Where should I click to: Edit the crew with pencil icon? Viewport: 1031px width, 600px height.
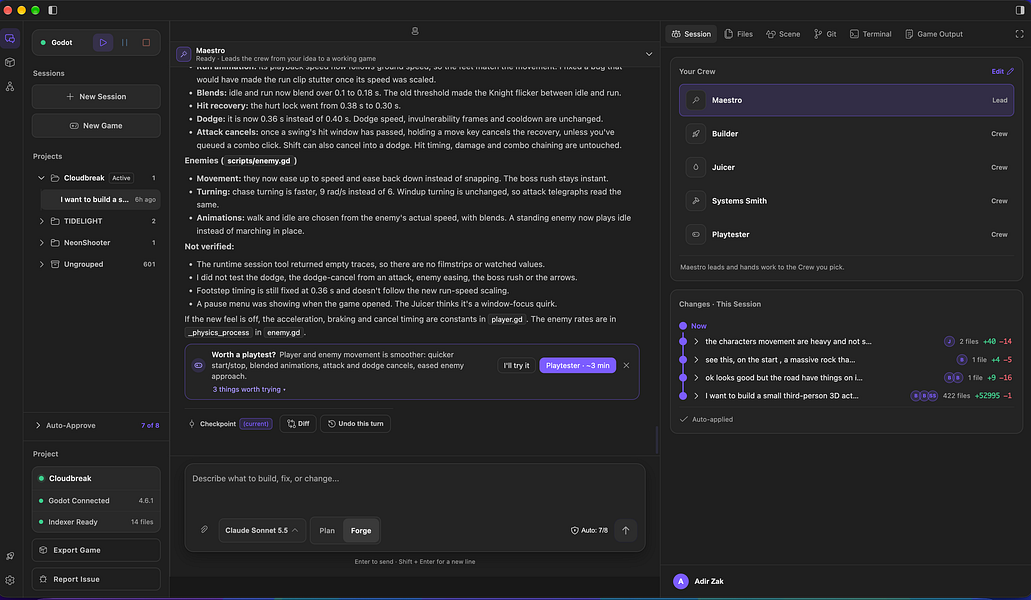point(1003,72)
